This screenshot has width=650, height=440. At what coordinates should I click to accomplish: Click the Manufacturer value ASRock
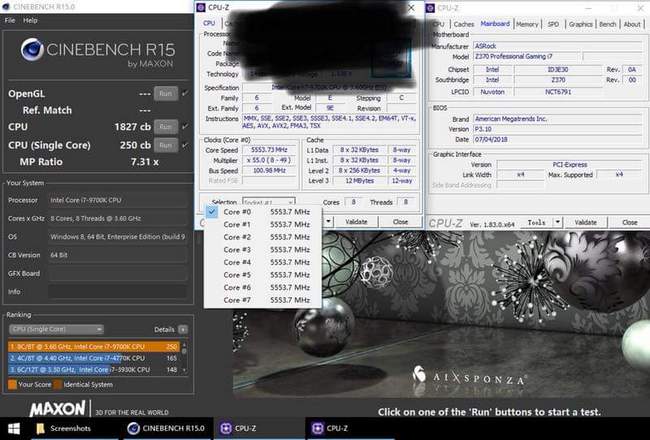click(x=557, y=46)
